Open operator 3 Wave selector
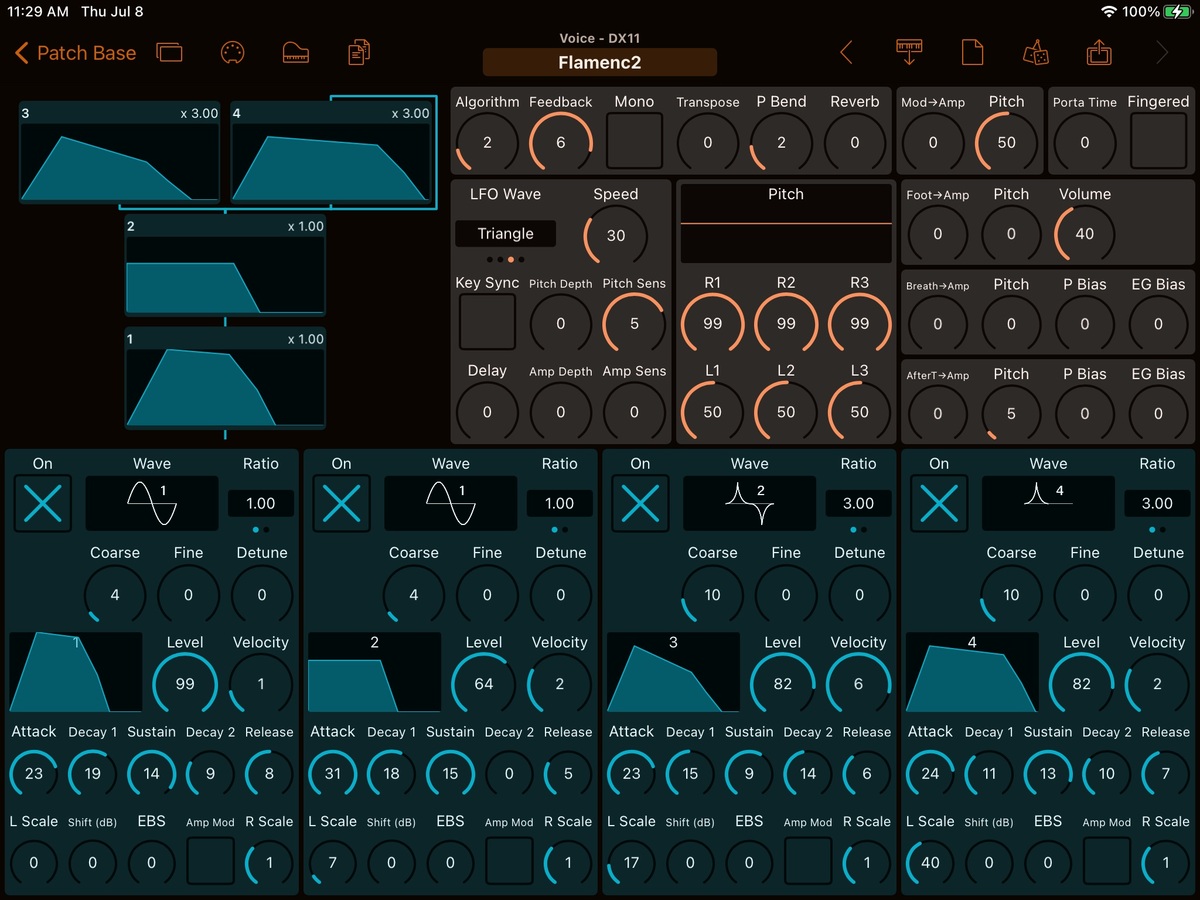Viewport: 1200px width, 900px height. [x=749, y=503]
